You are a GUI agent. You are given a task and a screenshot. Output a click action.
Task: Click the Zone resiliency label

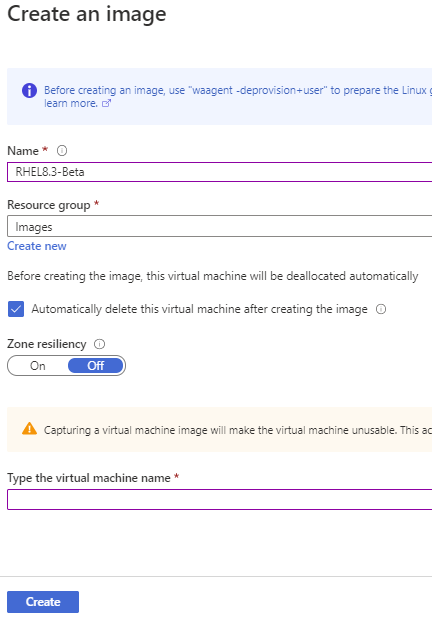pyautogui.click(x=47, y=344)
